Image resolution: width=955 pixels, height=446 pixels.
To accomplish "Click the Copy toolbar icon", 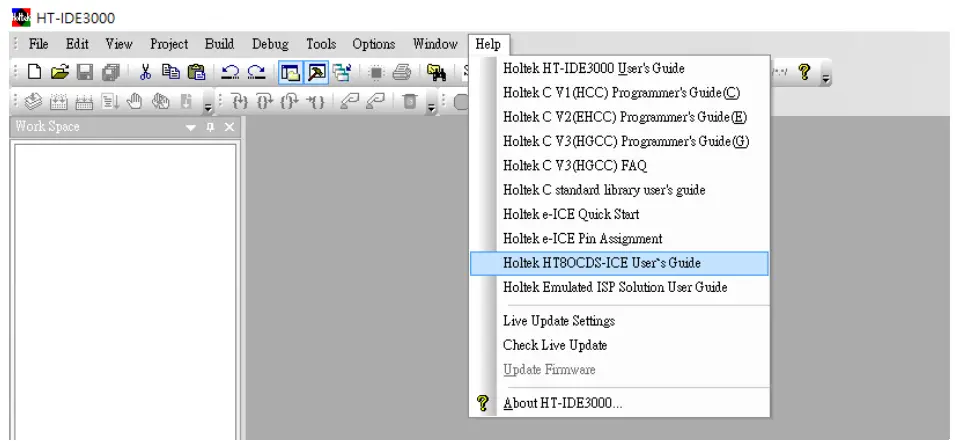I will [171, 73].
